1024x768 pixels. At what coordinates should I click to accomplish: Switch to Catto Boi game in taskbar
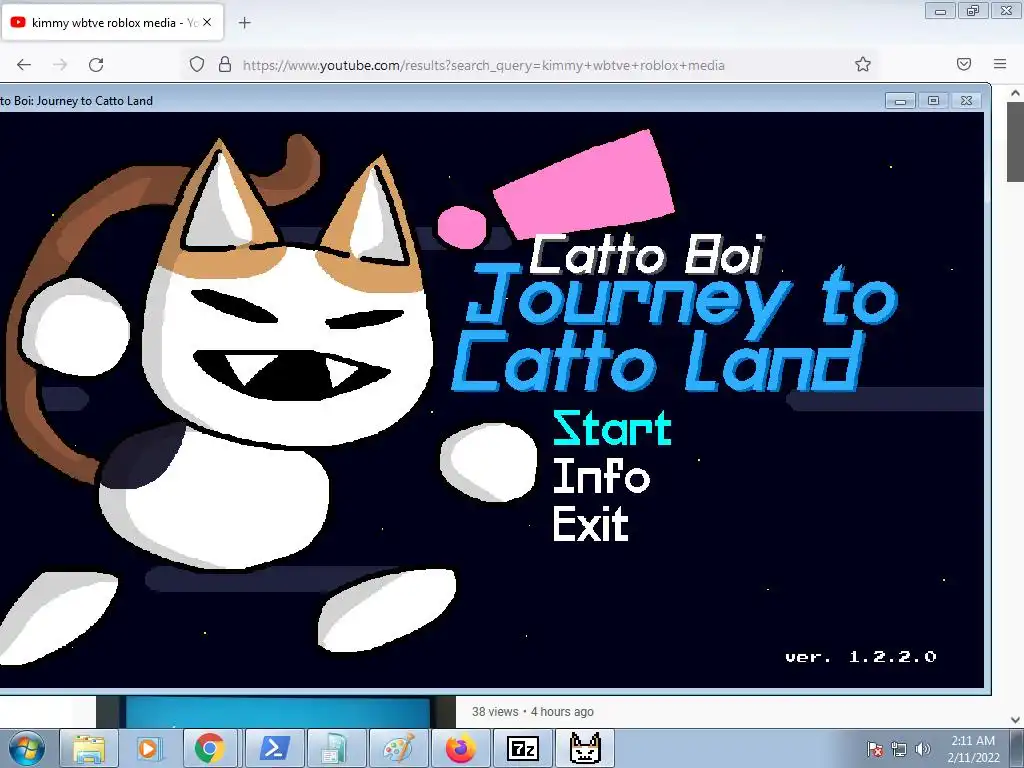click(585, 748)
